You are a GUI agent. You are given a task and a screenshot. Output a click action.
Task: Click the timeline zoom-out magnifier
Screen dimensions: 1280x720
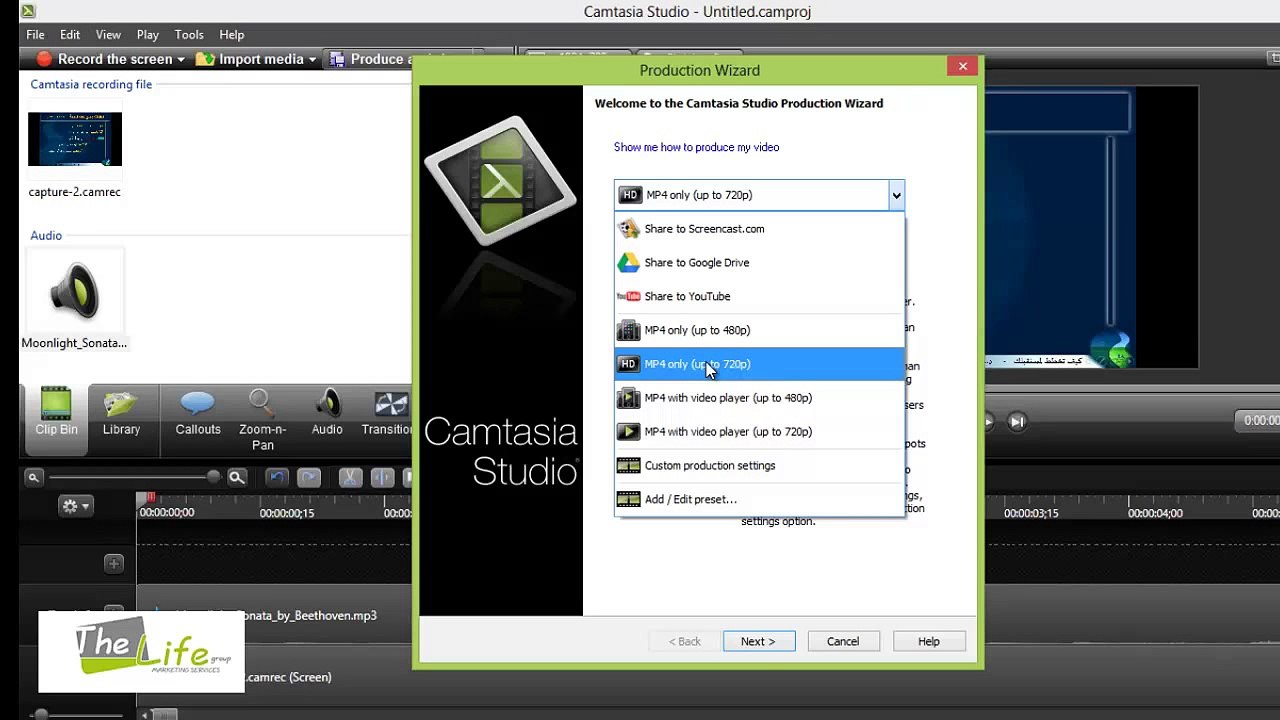click(x=33, y=478)
